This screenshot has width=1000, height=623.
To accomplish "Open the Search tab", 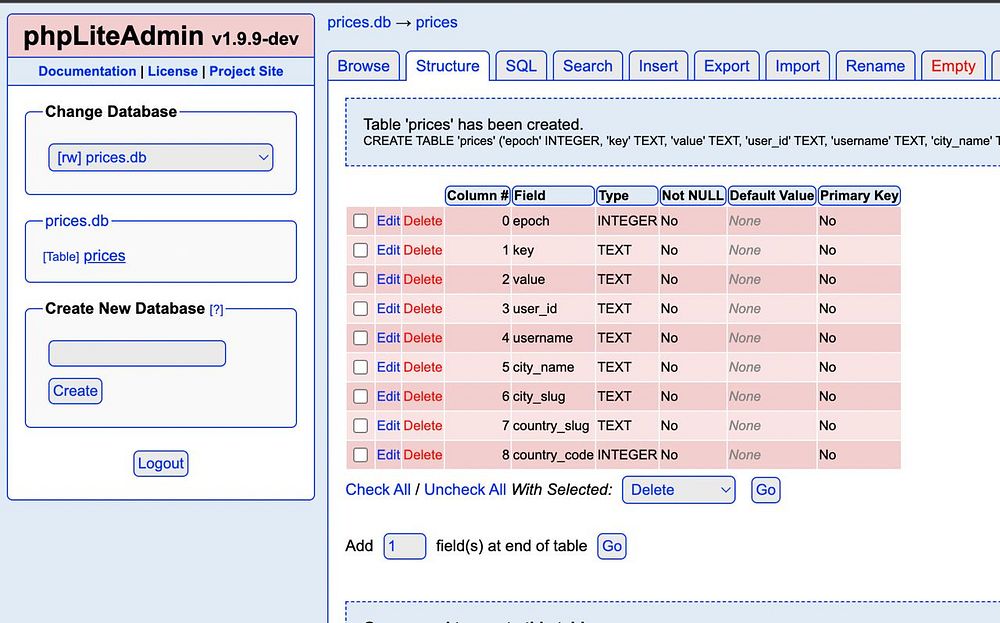I will click(x=587, y=66).
